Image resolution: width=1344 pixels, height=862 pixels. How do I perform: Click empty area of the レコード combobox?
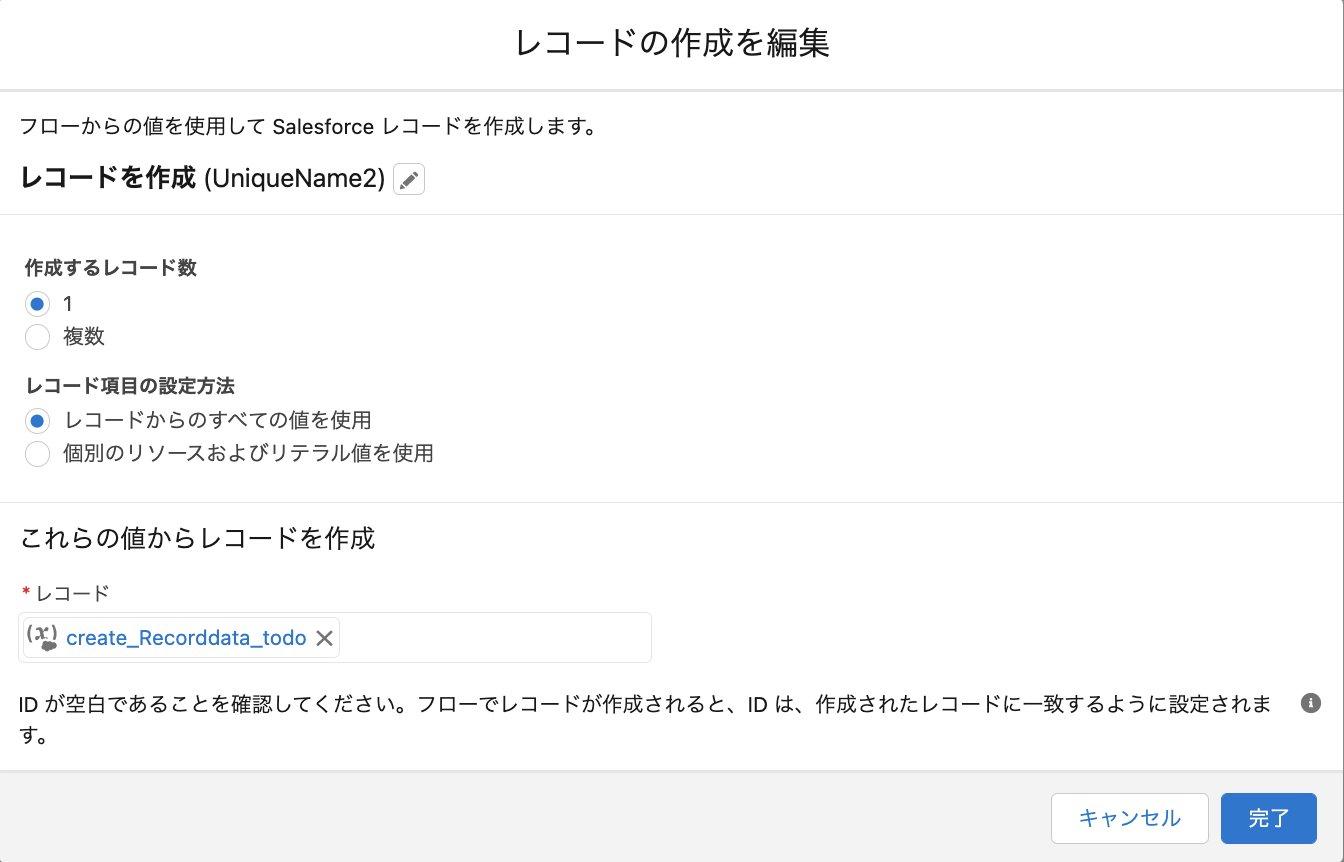click(495, 638)
